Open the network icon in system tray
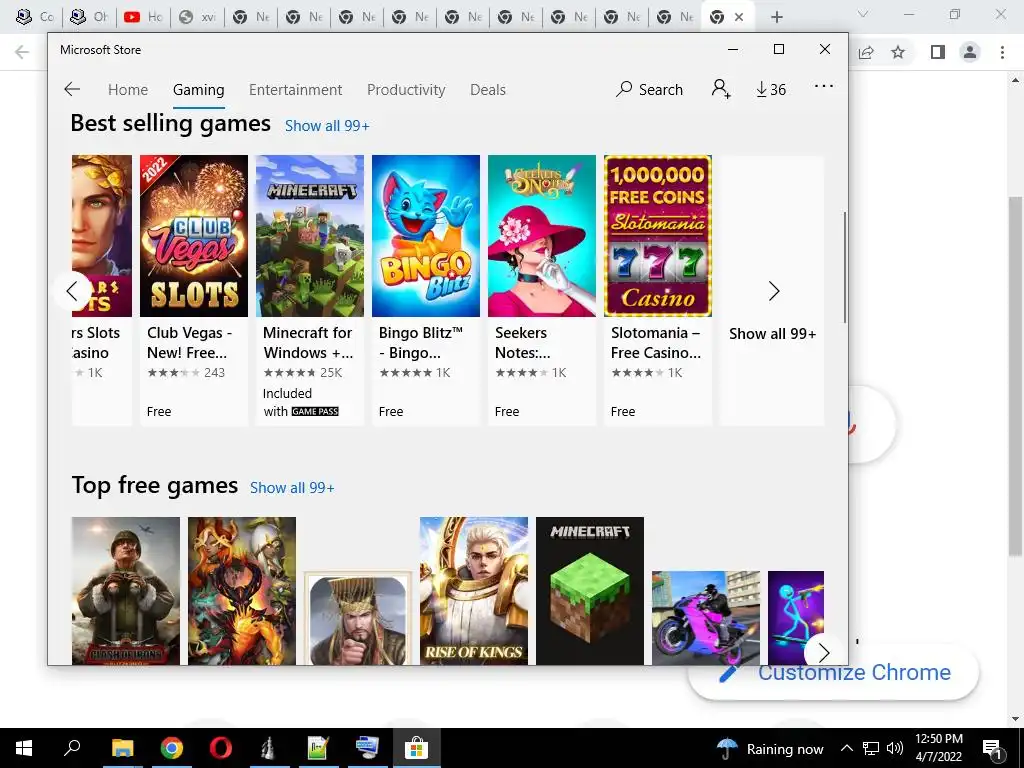The width and height of the screenshot is (1024, 768). tap(871, 748)
